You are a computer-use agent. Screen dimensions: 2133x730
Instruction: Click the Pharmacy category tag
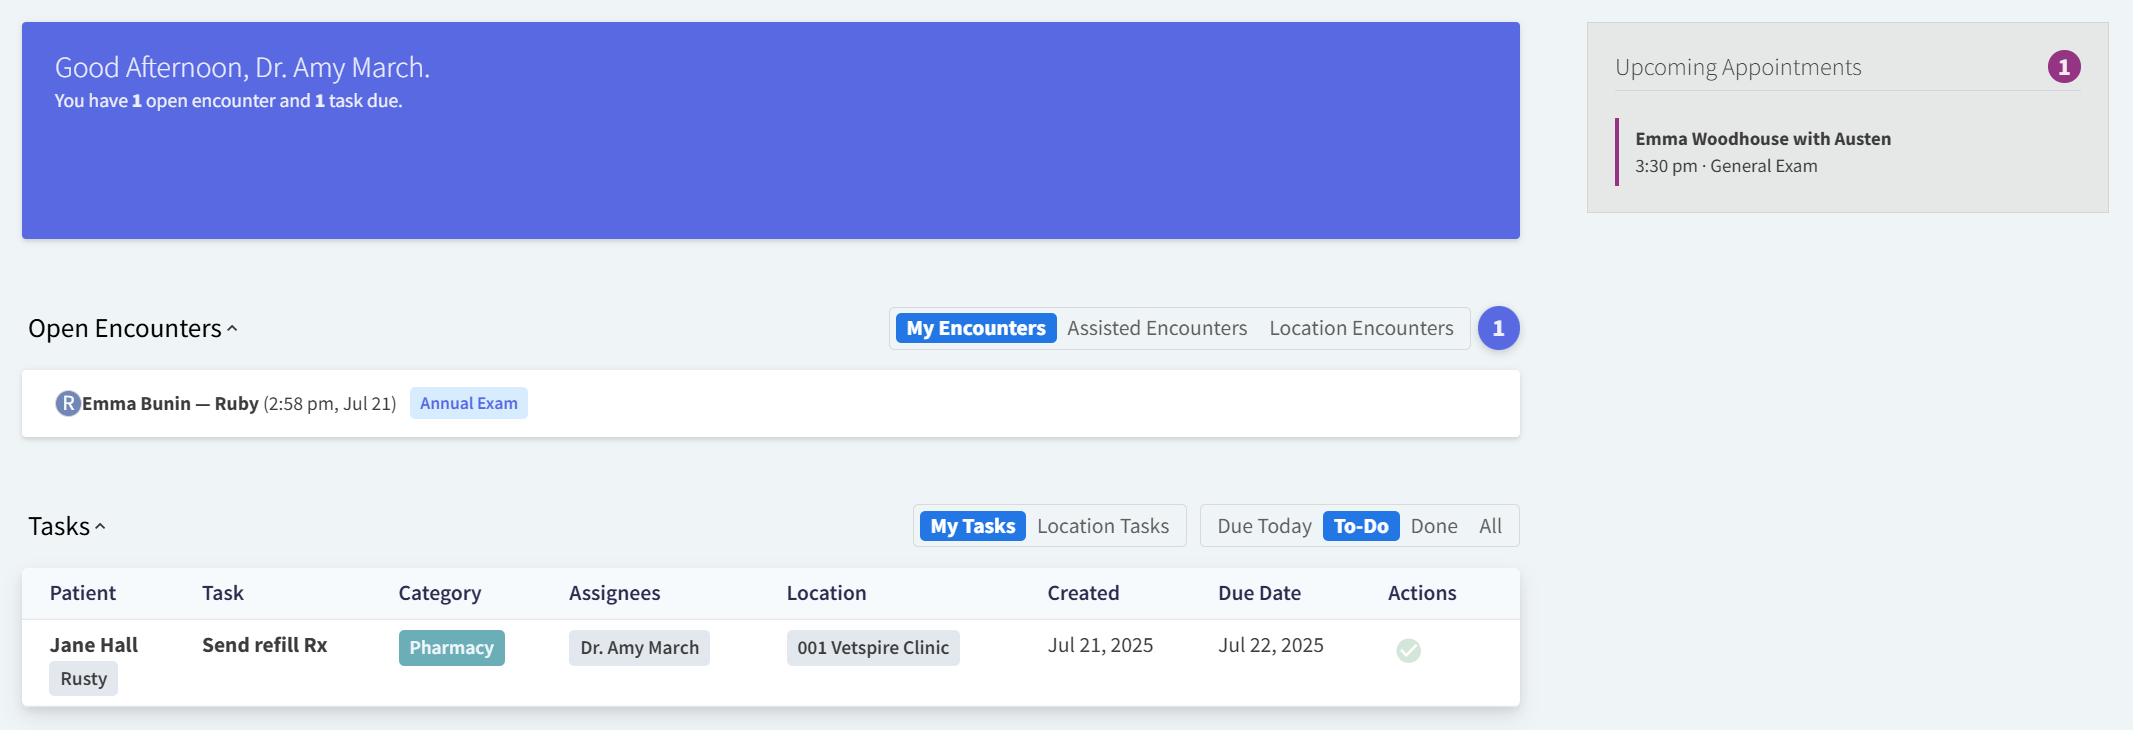pyautogui.click(x=451, y=648)
